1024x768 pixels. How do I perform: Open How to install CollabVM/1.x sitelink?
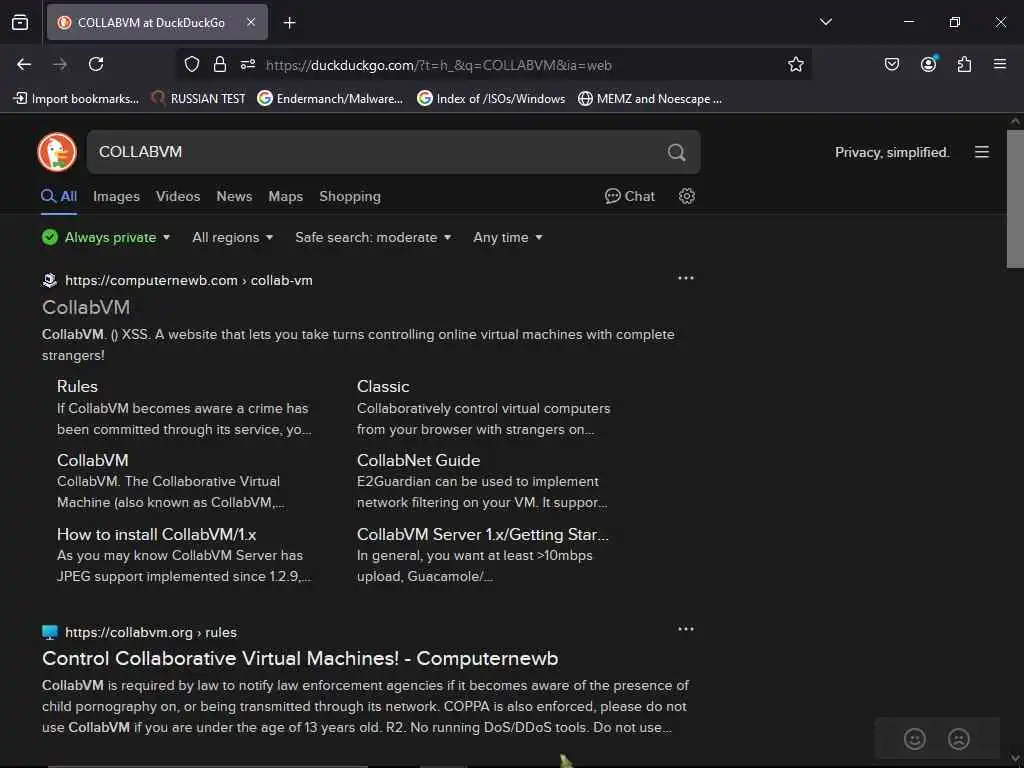tap(157, 534)
